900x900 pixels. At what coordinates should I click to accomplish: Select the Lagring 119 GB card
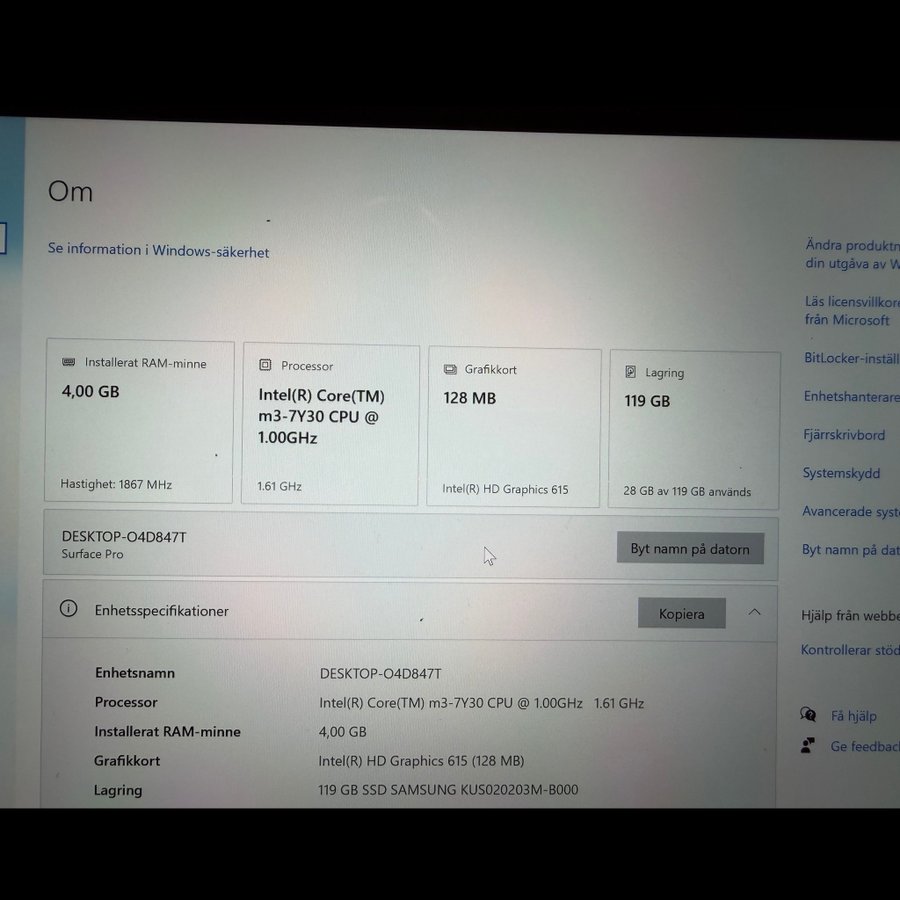pos(695,430)
